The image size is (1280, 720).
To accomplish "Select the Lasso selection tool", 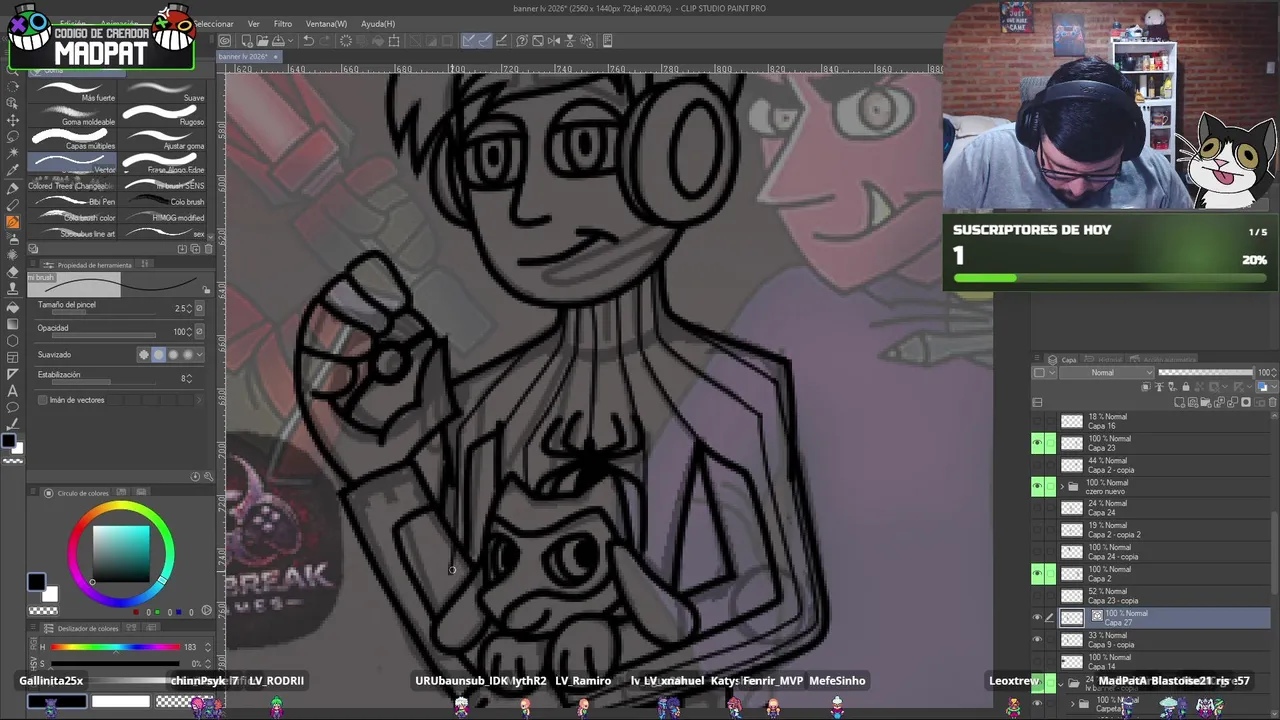I will point(13,138).
